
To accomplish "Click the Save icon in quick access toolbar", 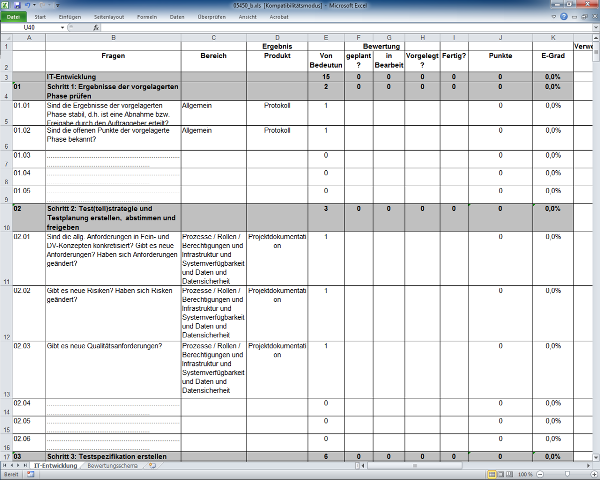I will pyautogui.click(x=17, y=5).
